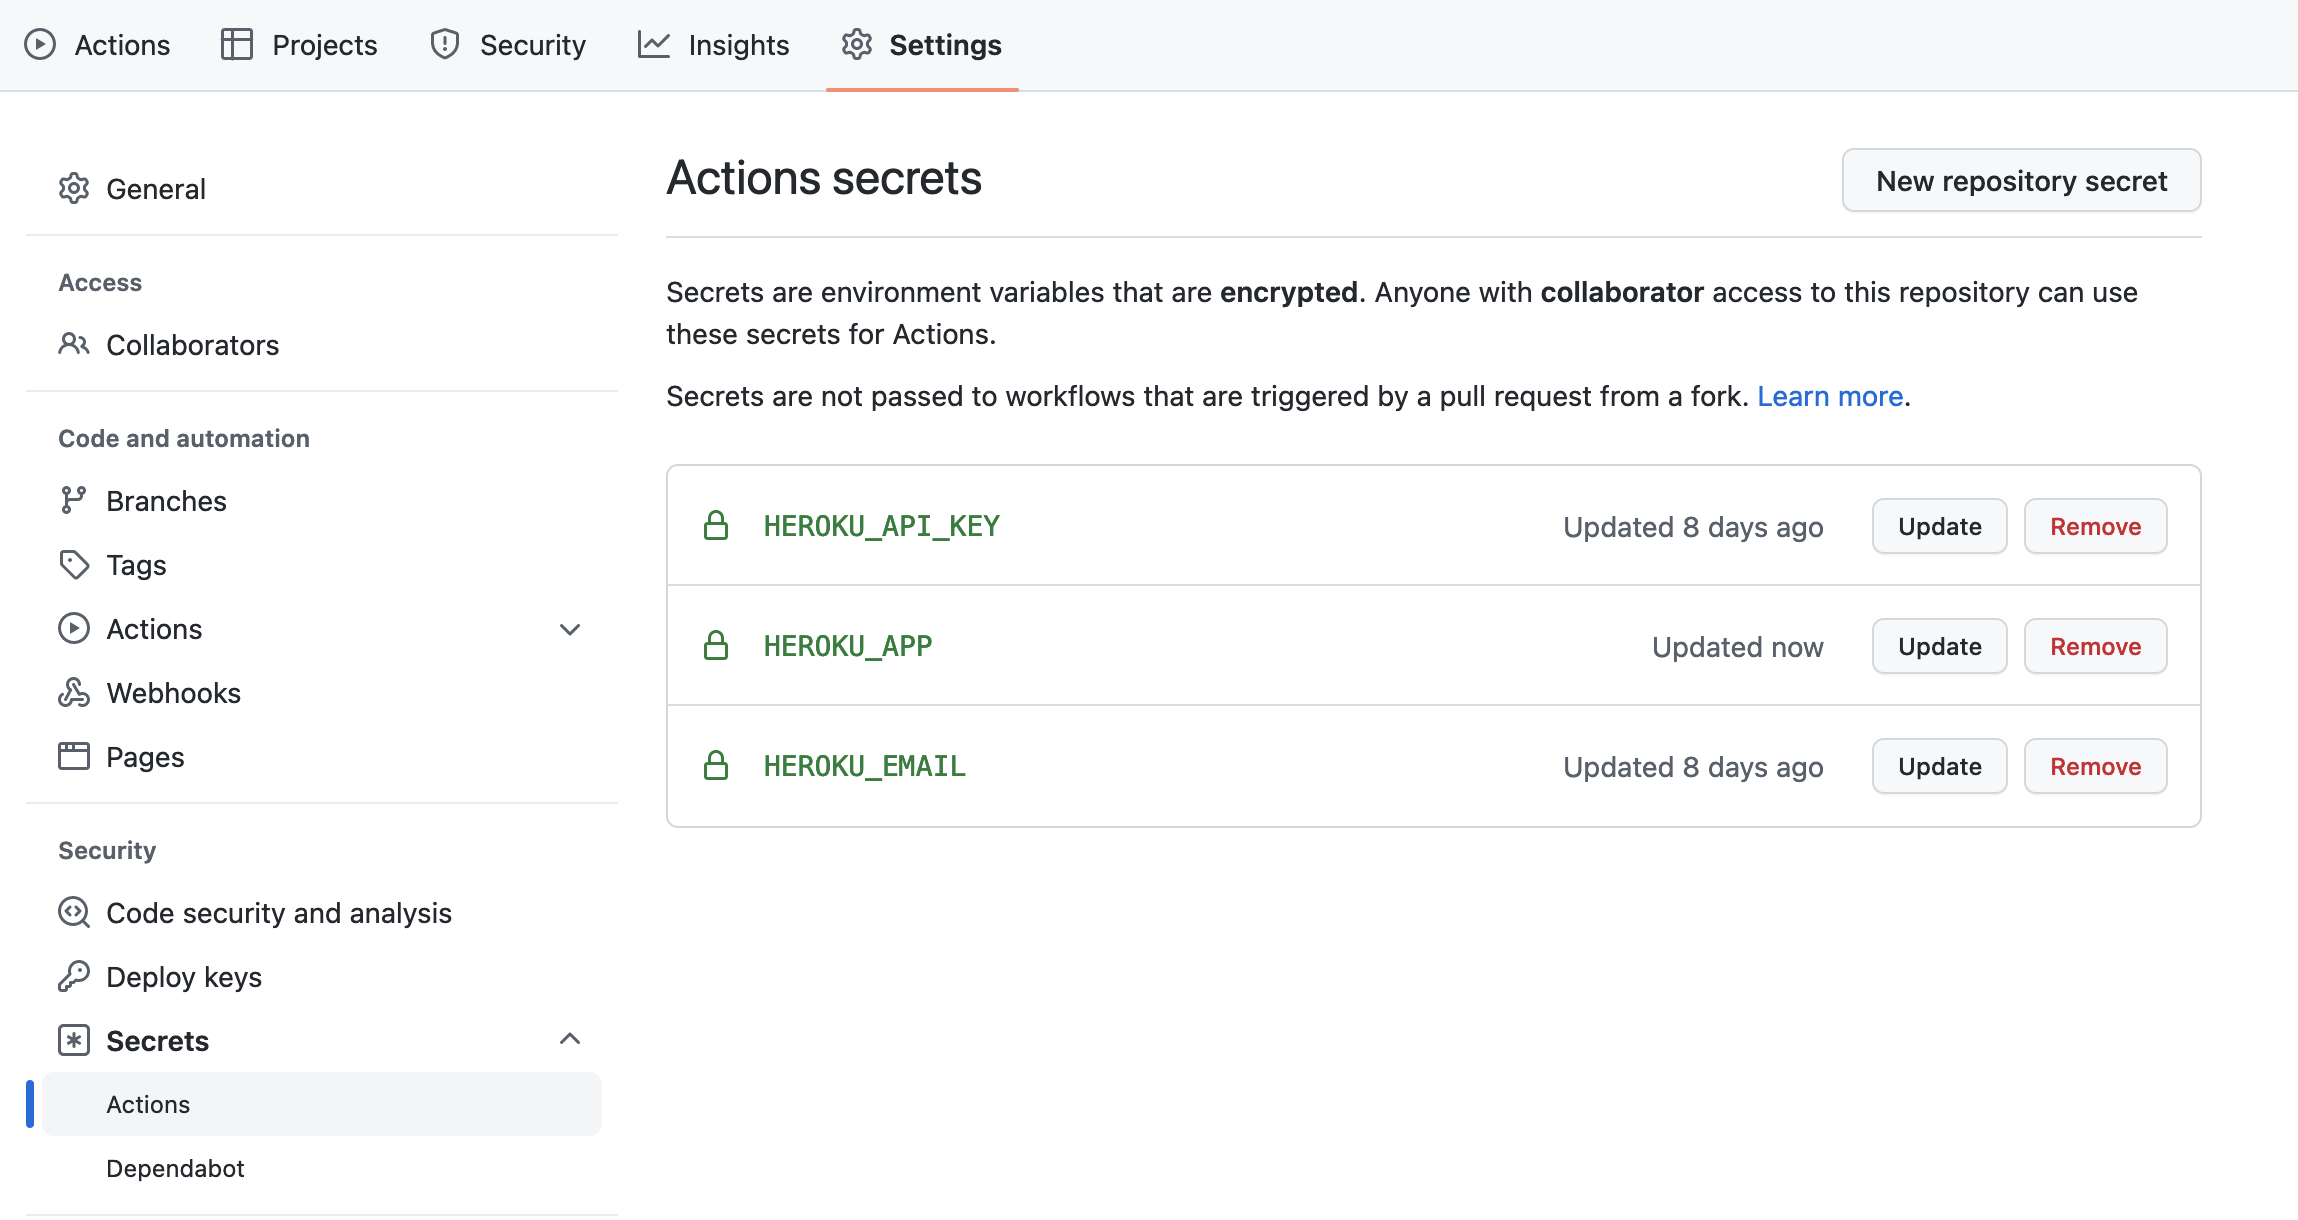Expand the Actions chevron in the sidebar
The width and height of the screenshot is (2298, 1220).
coord(570,629)
